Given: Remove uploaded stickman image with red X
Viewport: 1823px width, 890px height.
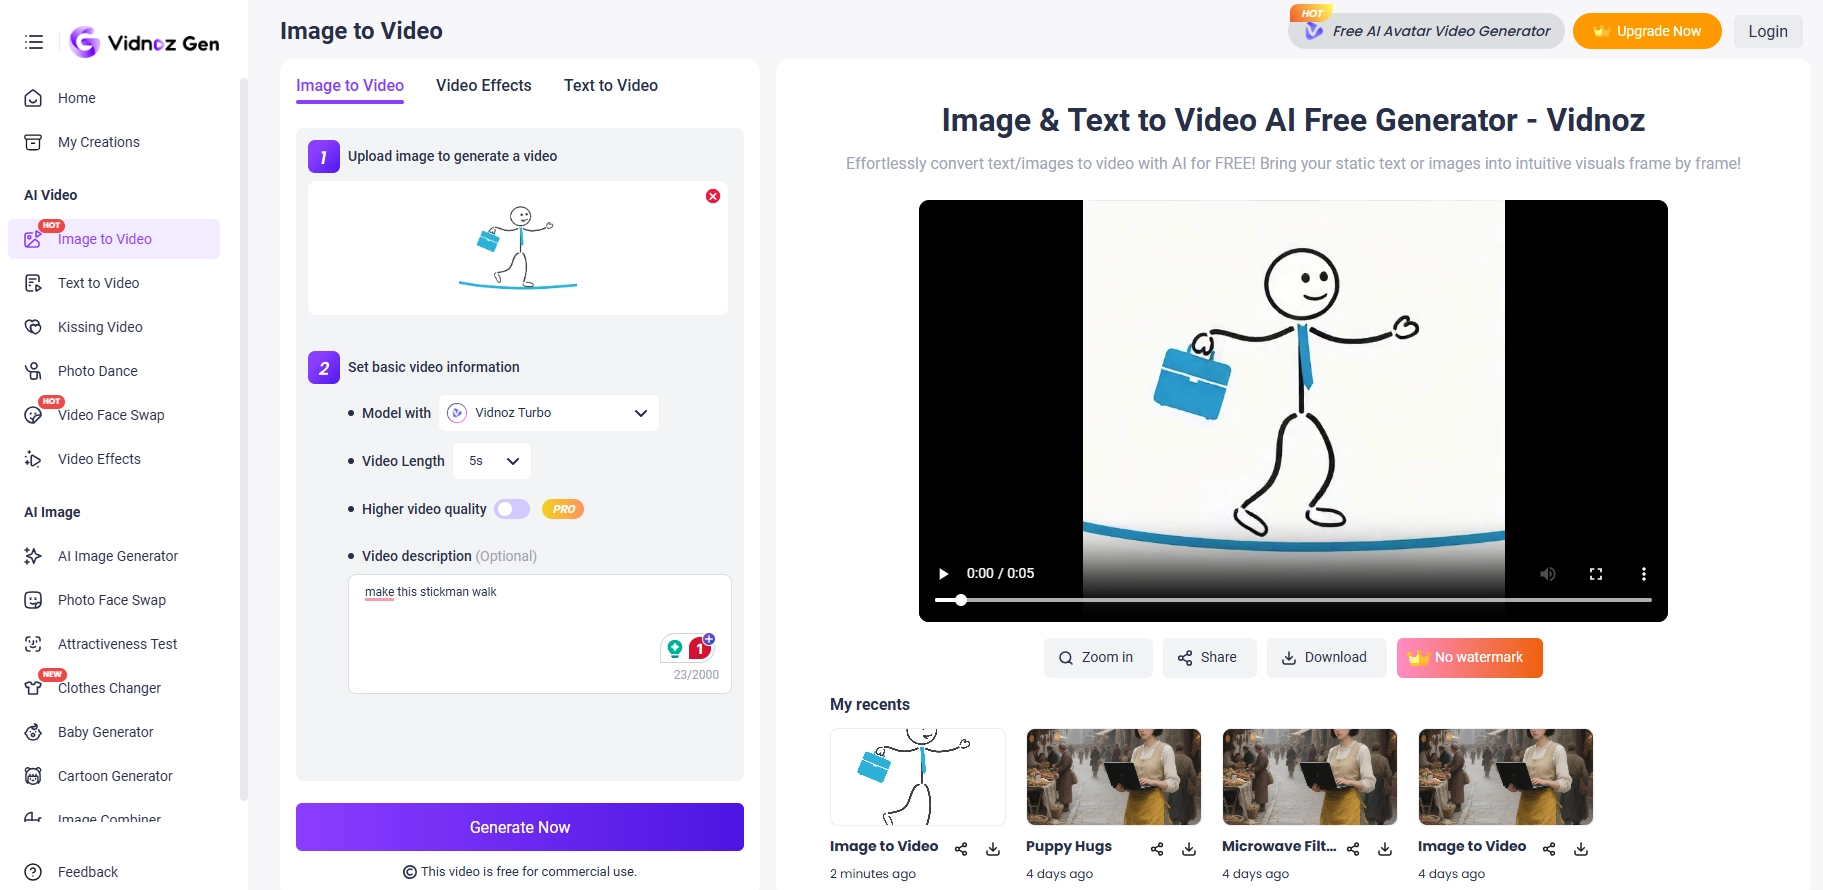Looking at the screenshot, I should (713, 196).
